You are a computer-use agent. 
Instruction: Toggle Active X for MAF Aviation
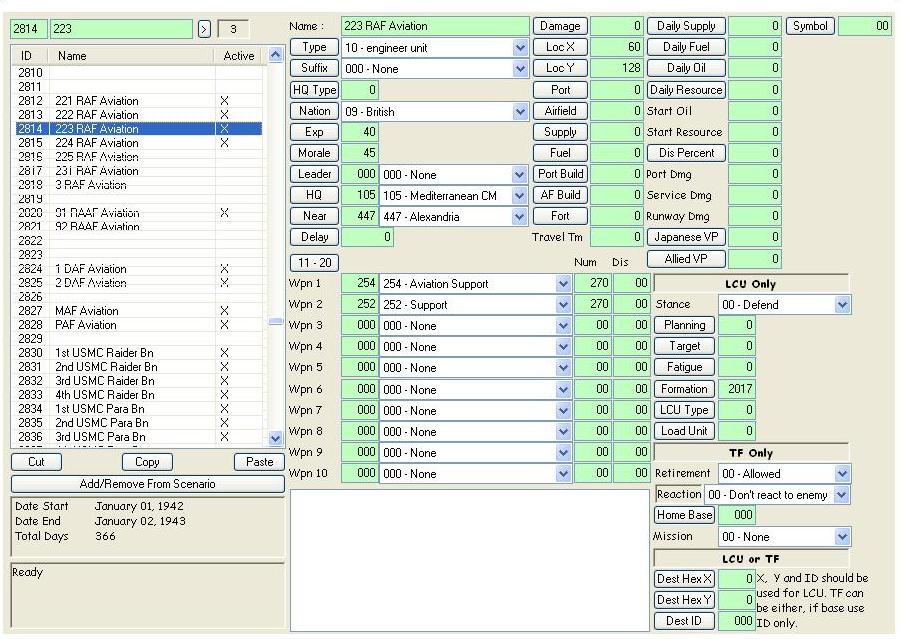tap(224, 311)
